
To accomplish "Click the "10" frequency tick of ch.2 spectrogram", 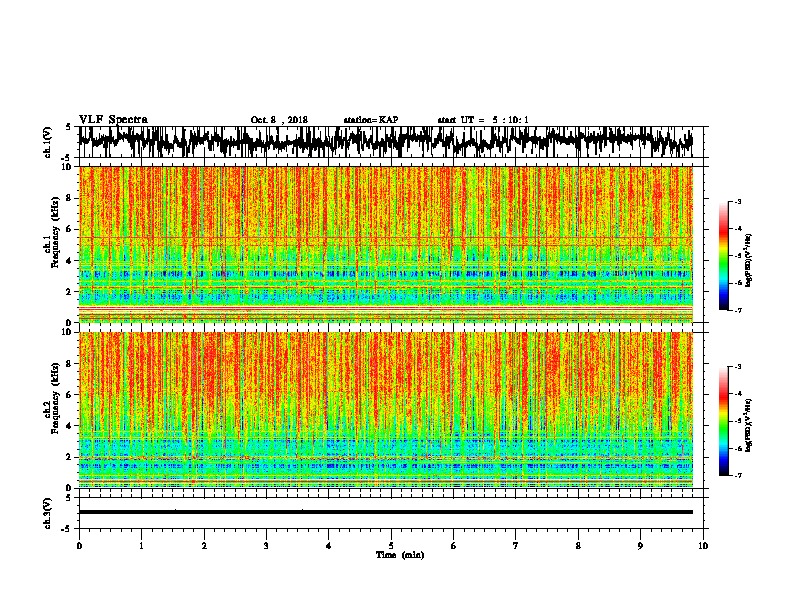I will pos(68,332).
